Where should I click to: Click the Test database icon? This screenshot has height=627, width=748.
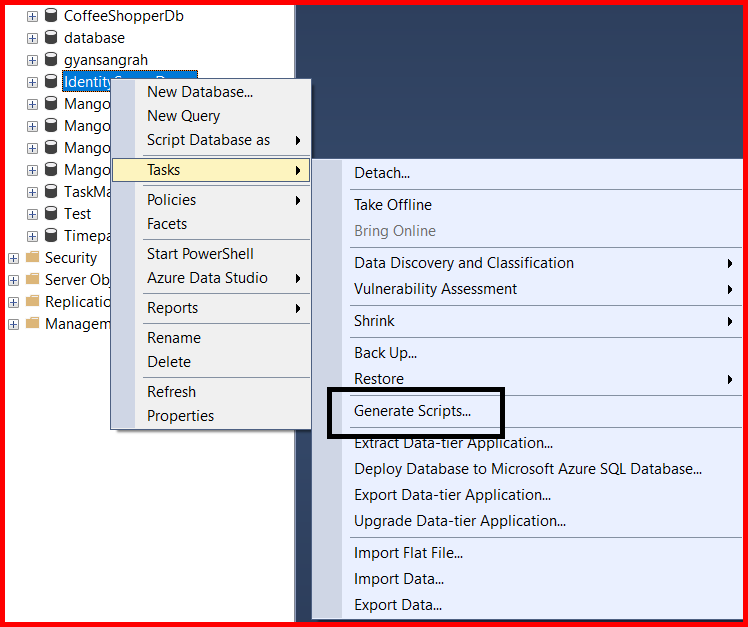(x=51, y=214)
